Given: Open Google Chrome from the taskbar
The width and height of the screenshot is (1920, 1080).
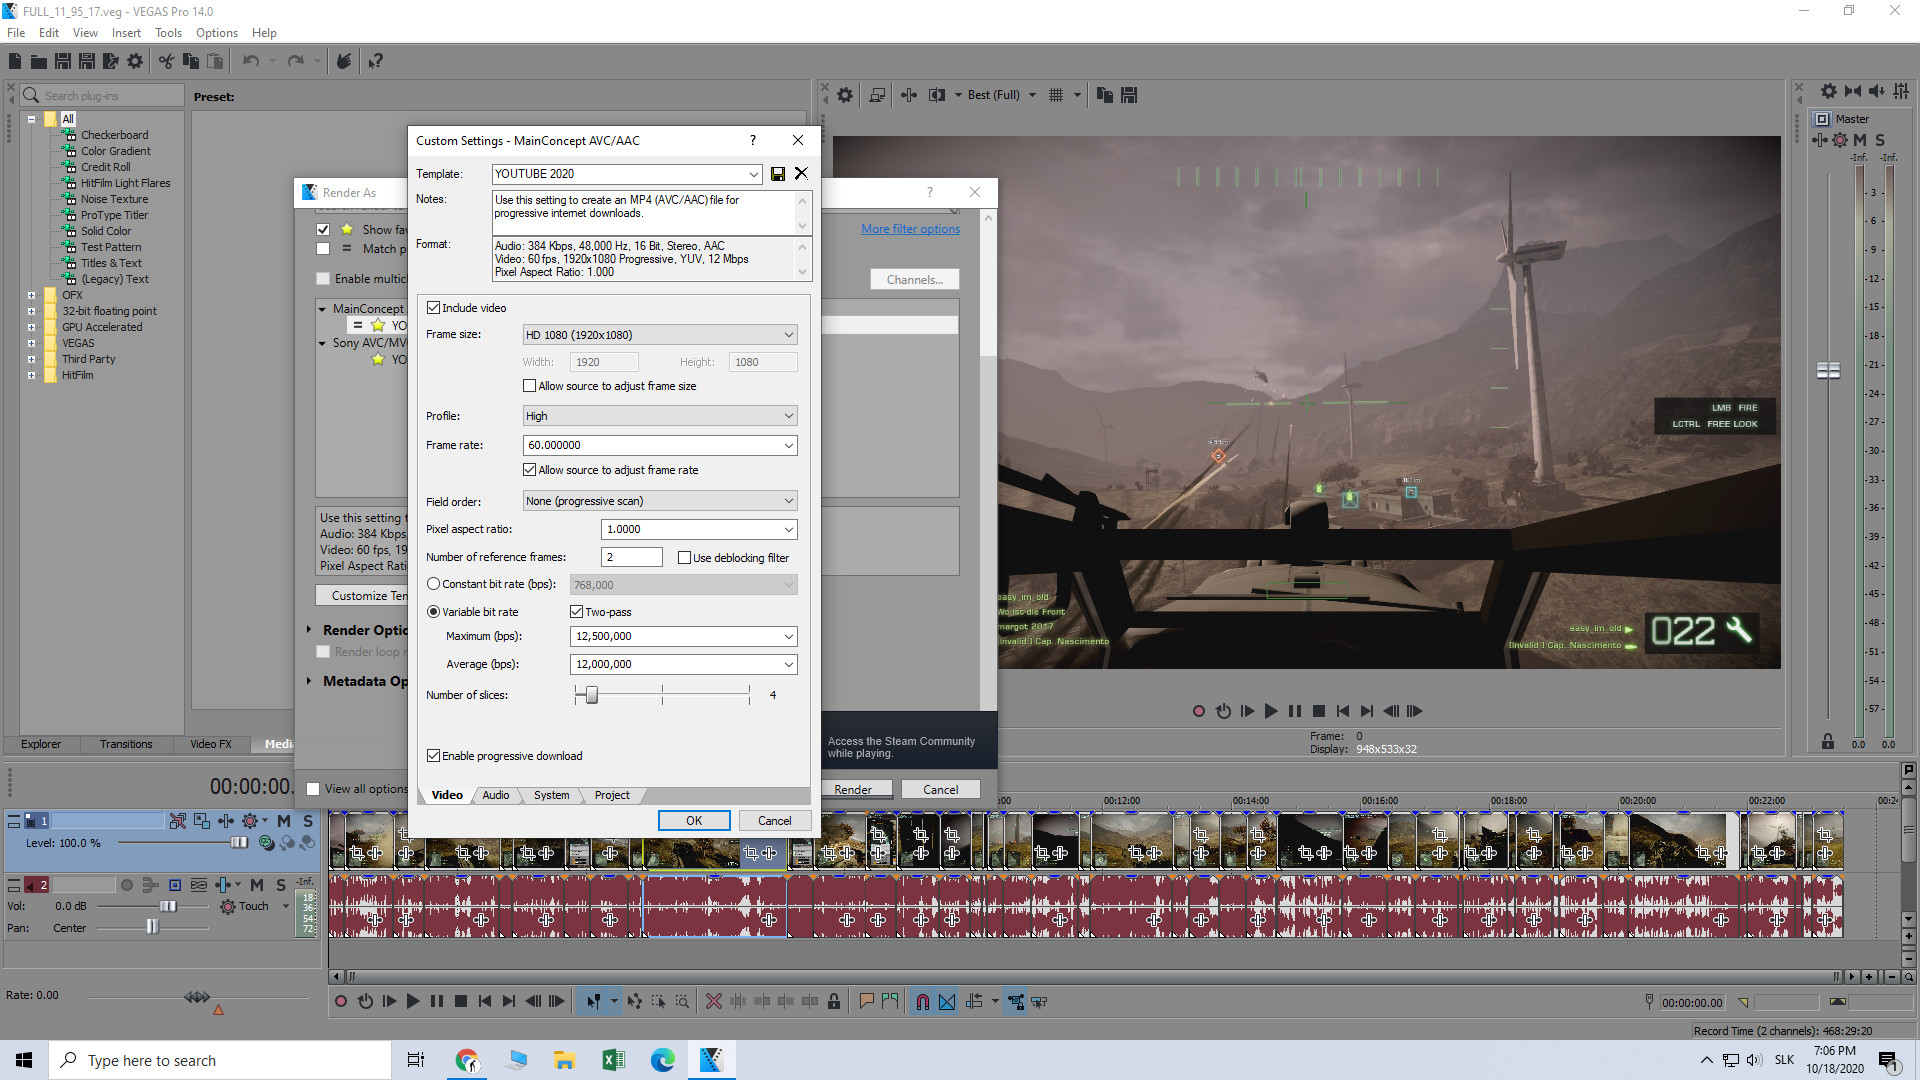Looking at the screenshot, I should tap(467, 1060).
